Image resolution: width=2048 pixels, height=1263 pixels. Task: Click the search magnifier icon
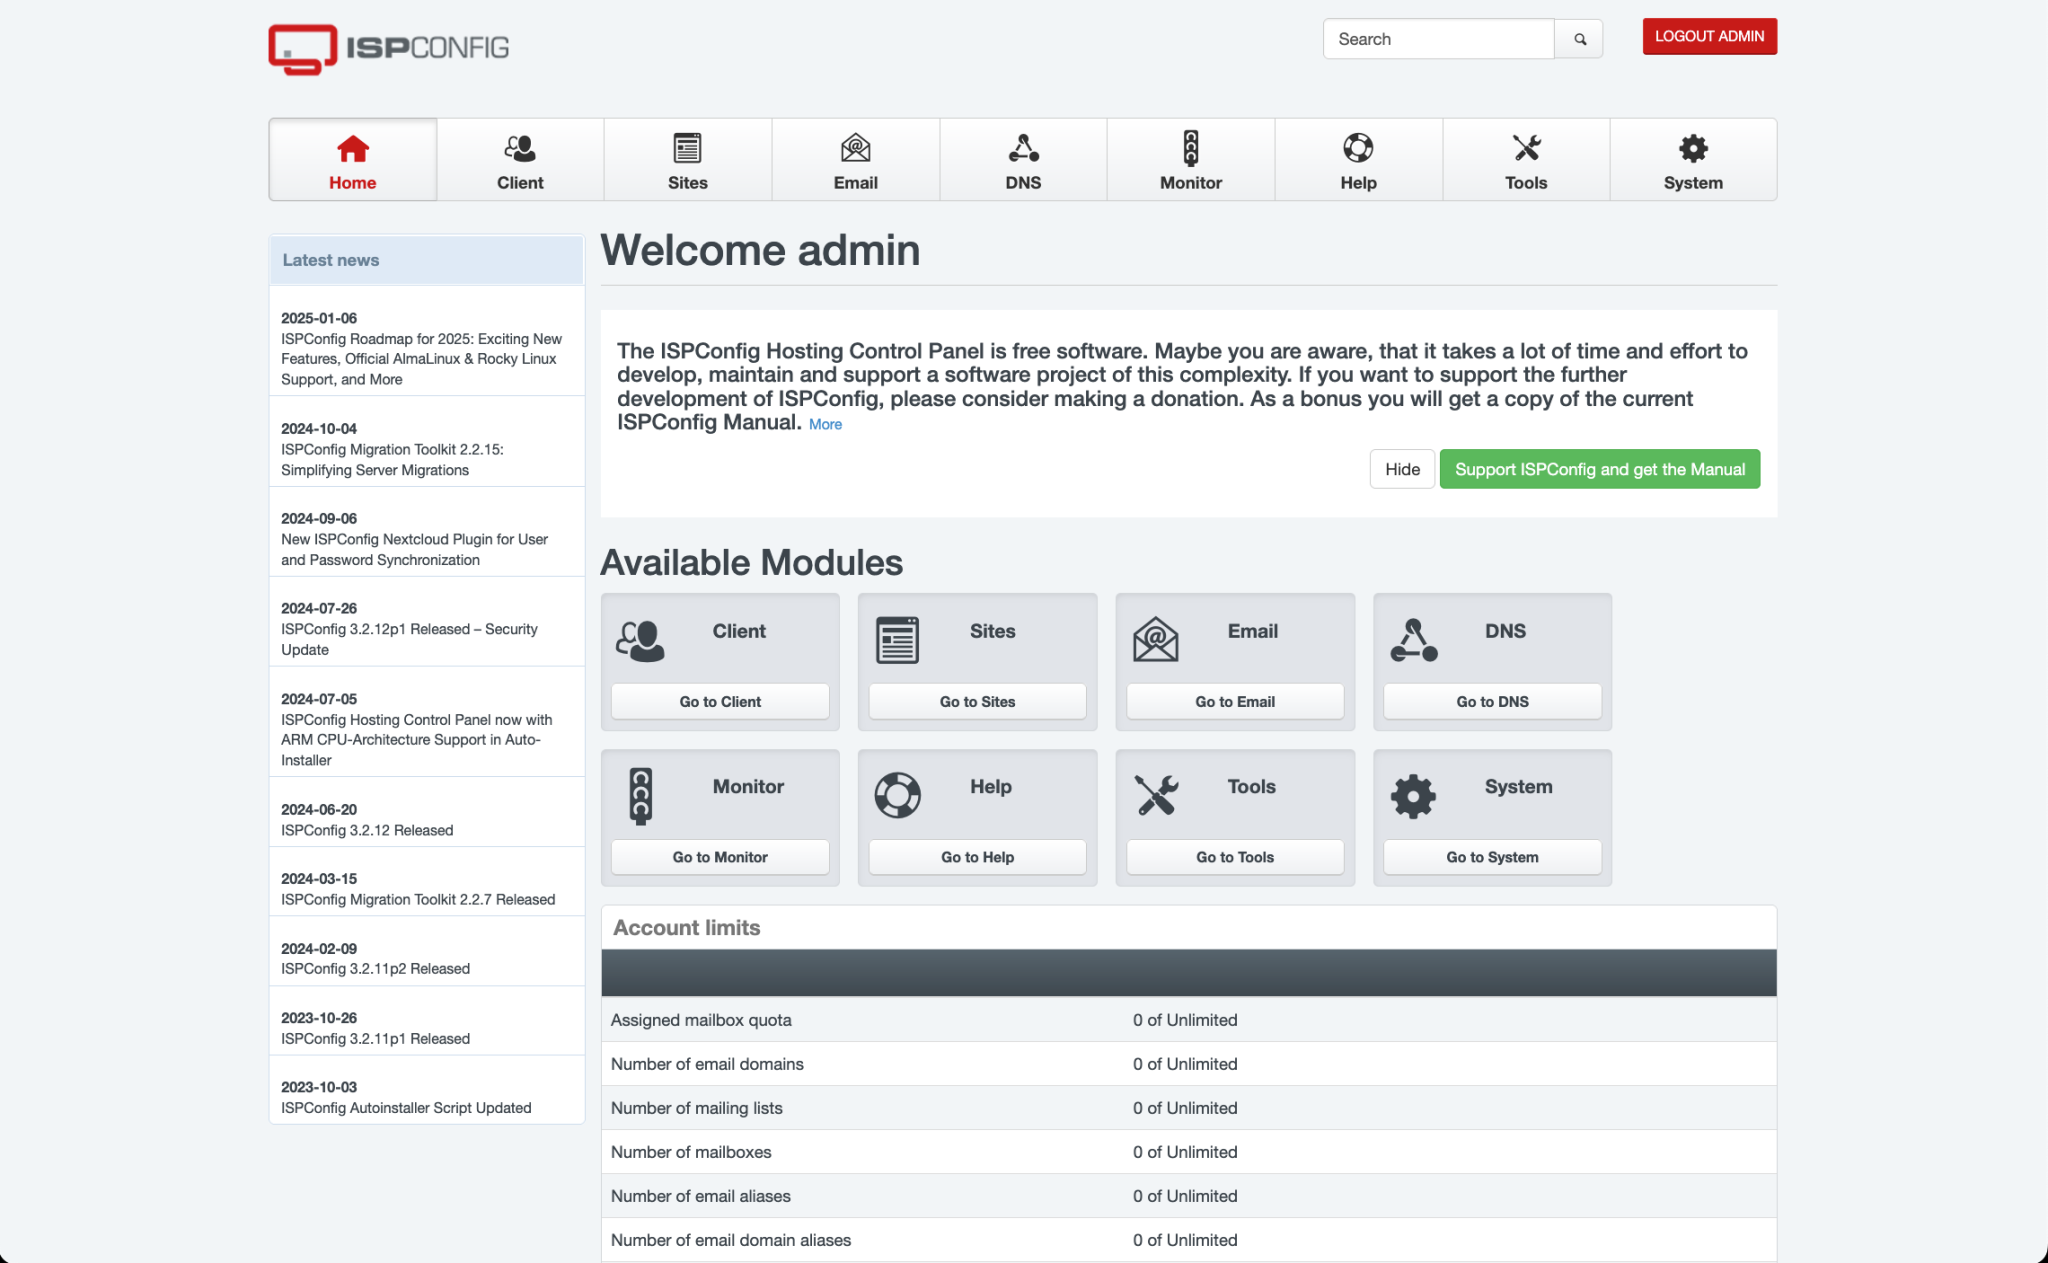pos(1578,39)
